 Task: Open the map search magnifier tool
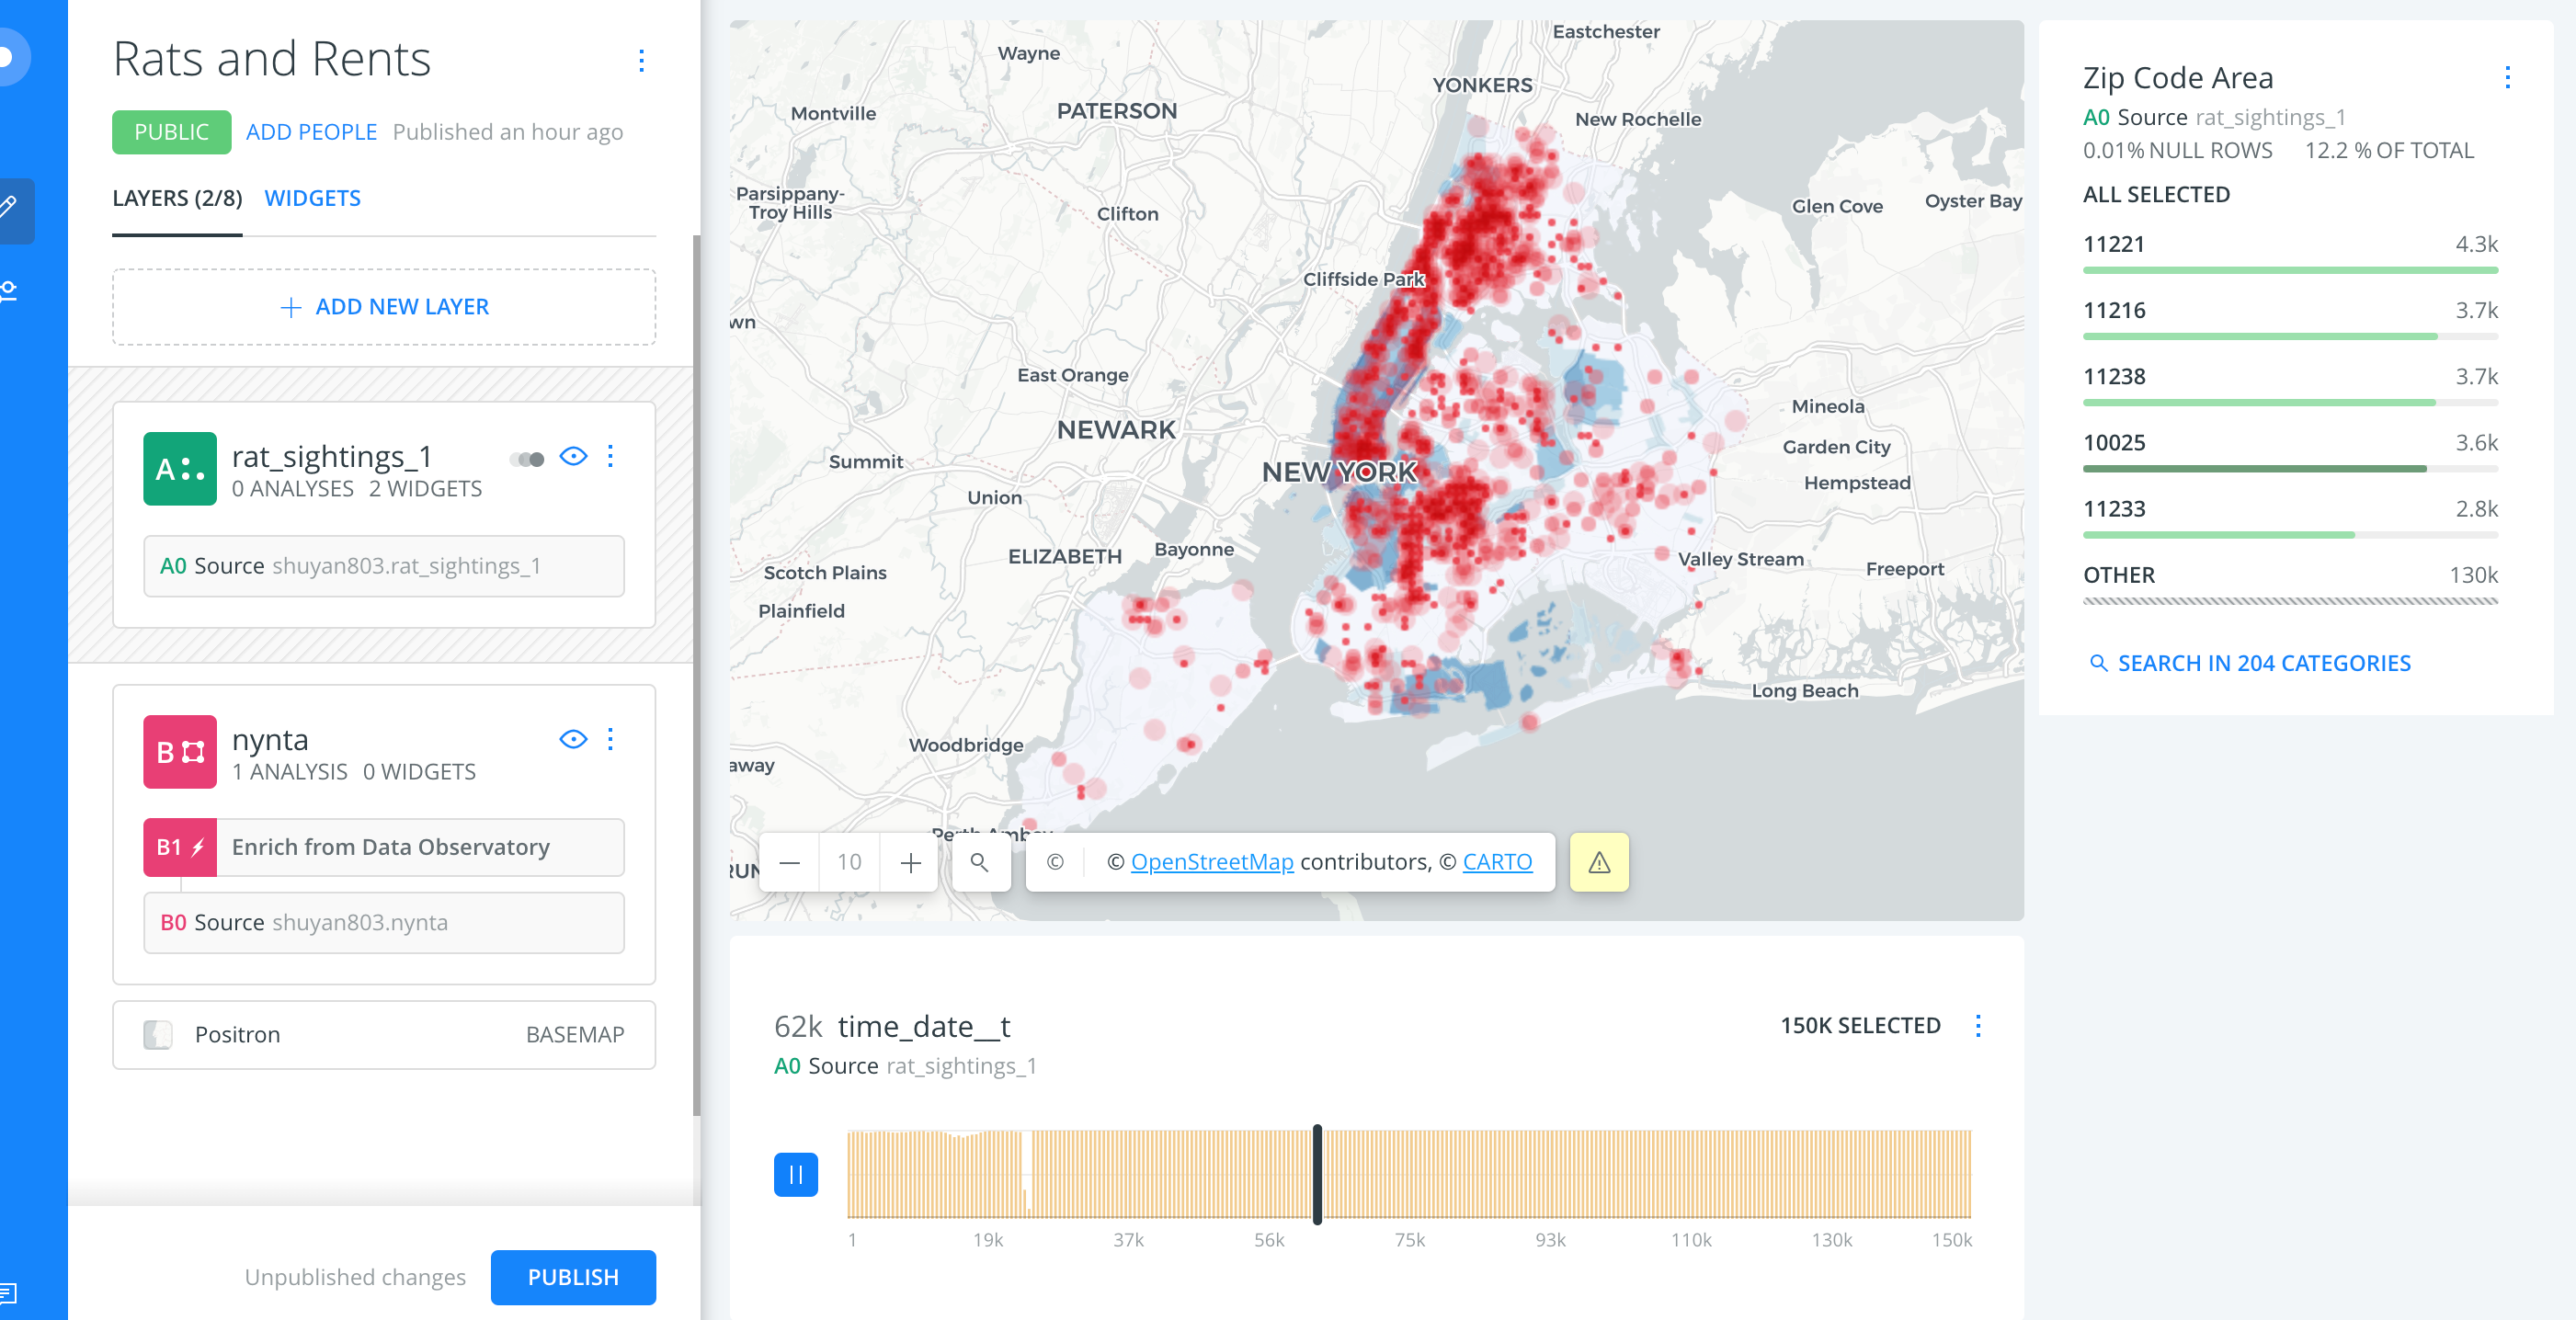(x=980, y=861)
